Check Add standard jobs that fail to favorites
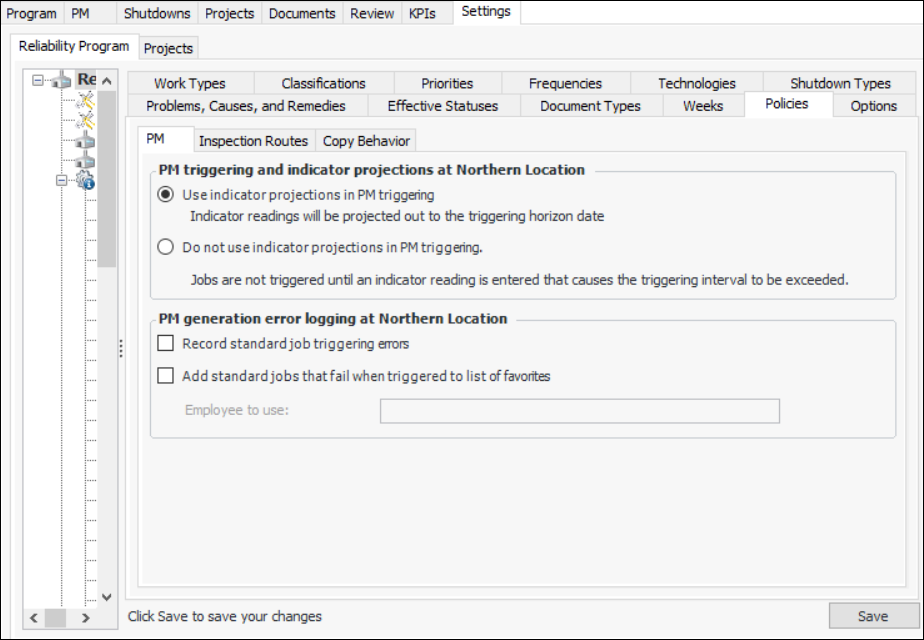The width and height of the screenshot is (924, 640). pyautogui.click(x=166, y=375)
